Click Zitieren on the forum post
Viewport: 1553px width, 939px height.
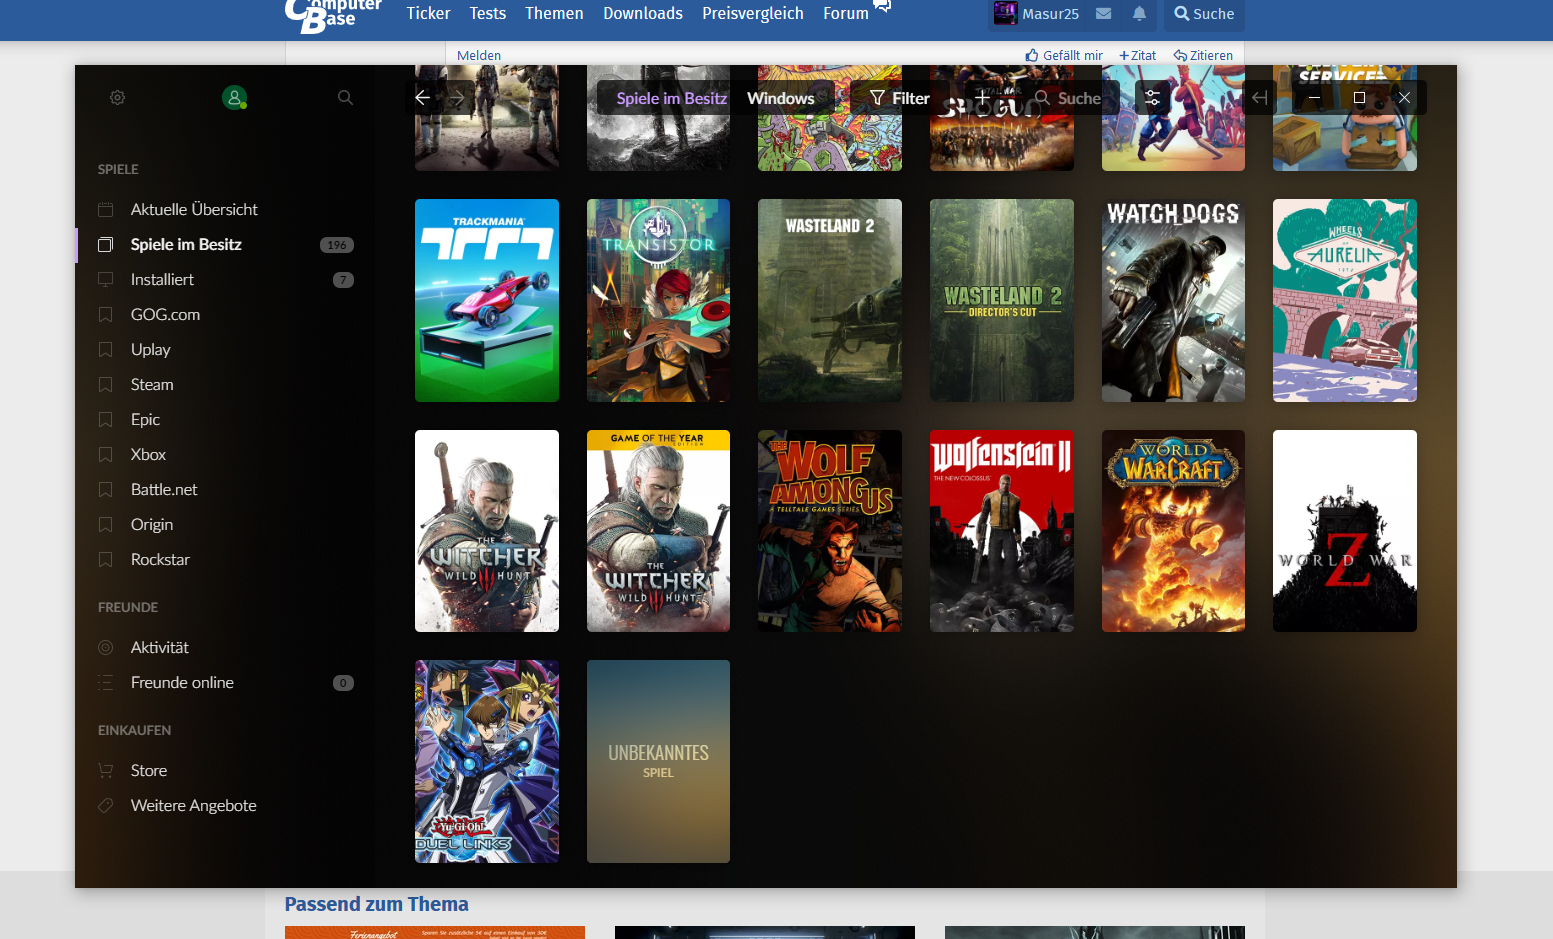1203,55
